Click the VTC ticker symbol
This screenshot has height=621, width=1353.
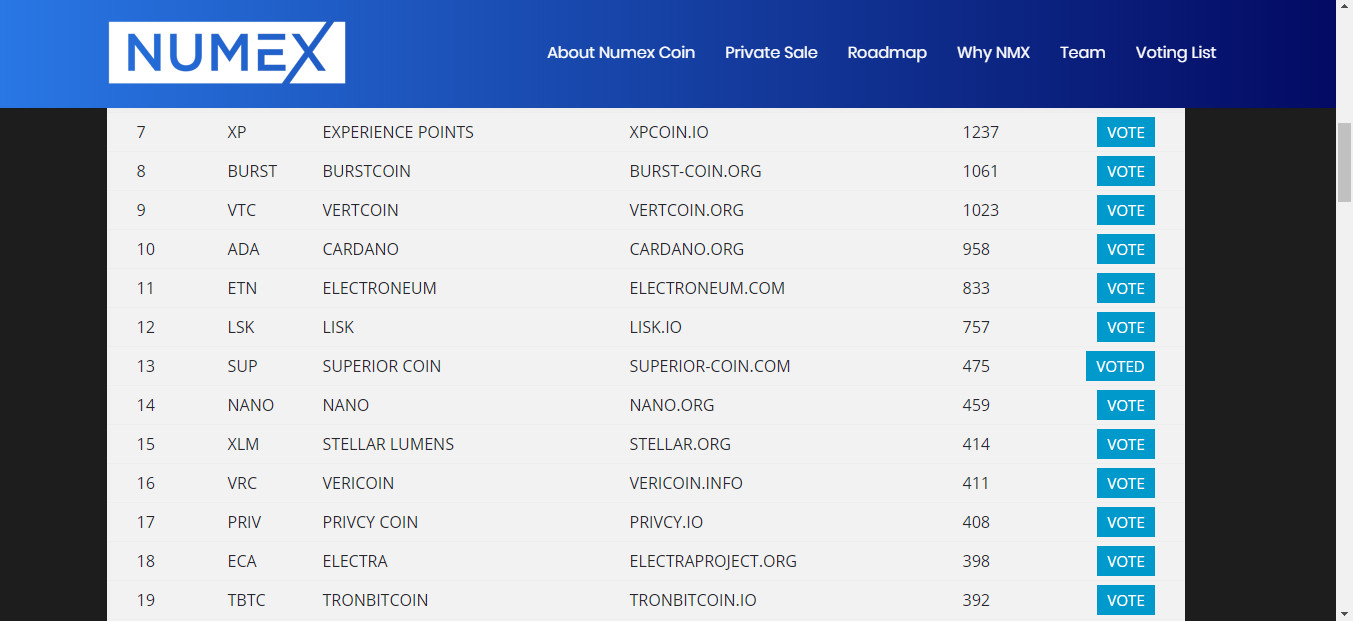click(x=242, y=210)
